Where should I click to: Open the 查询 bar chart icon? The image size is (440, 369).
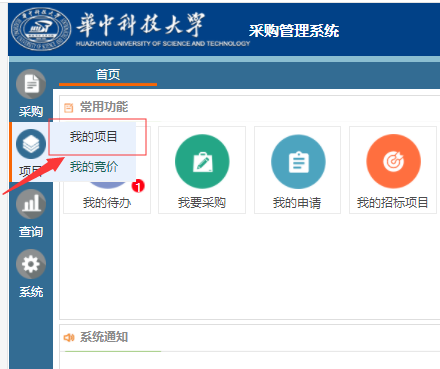(31, 204)
